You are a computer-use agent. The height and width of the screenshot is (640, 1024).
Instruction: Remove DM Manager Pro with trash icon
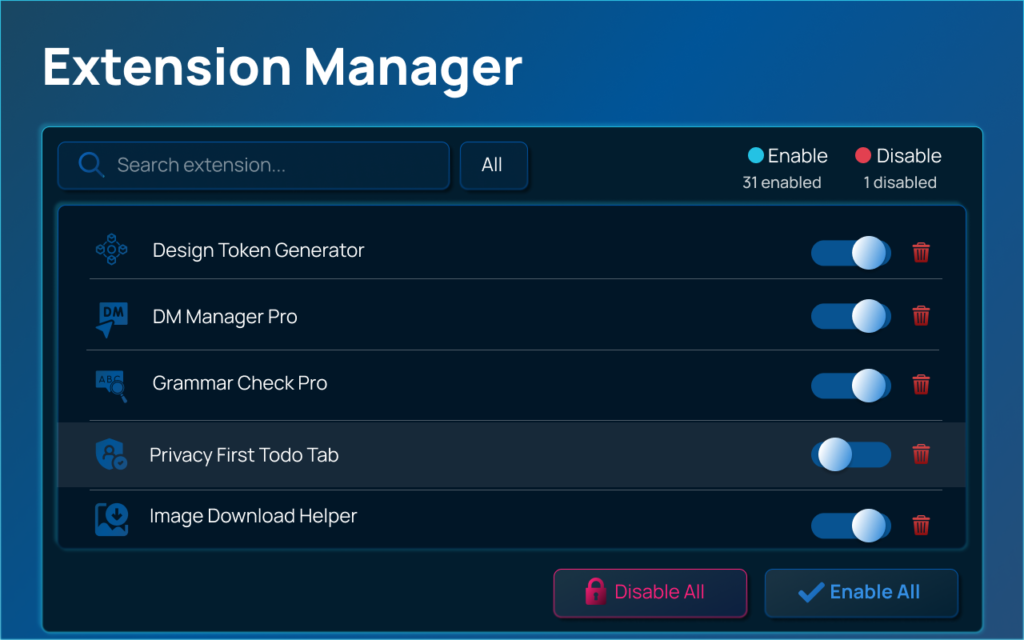click(x=921, y=316)
